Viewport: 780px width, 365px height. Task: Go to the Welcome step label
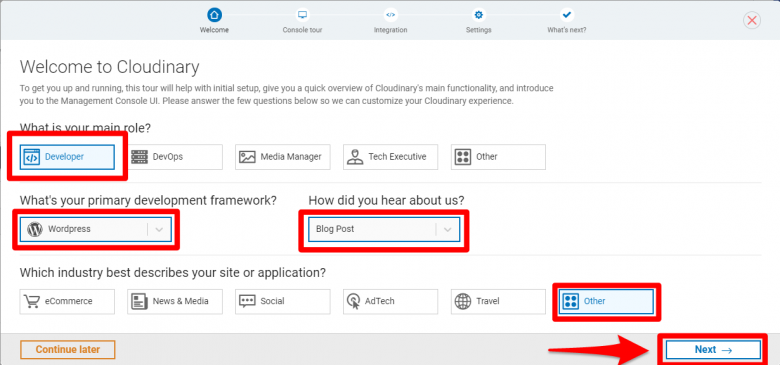[x=214, y=30]
